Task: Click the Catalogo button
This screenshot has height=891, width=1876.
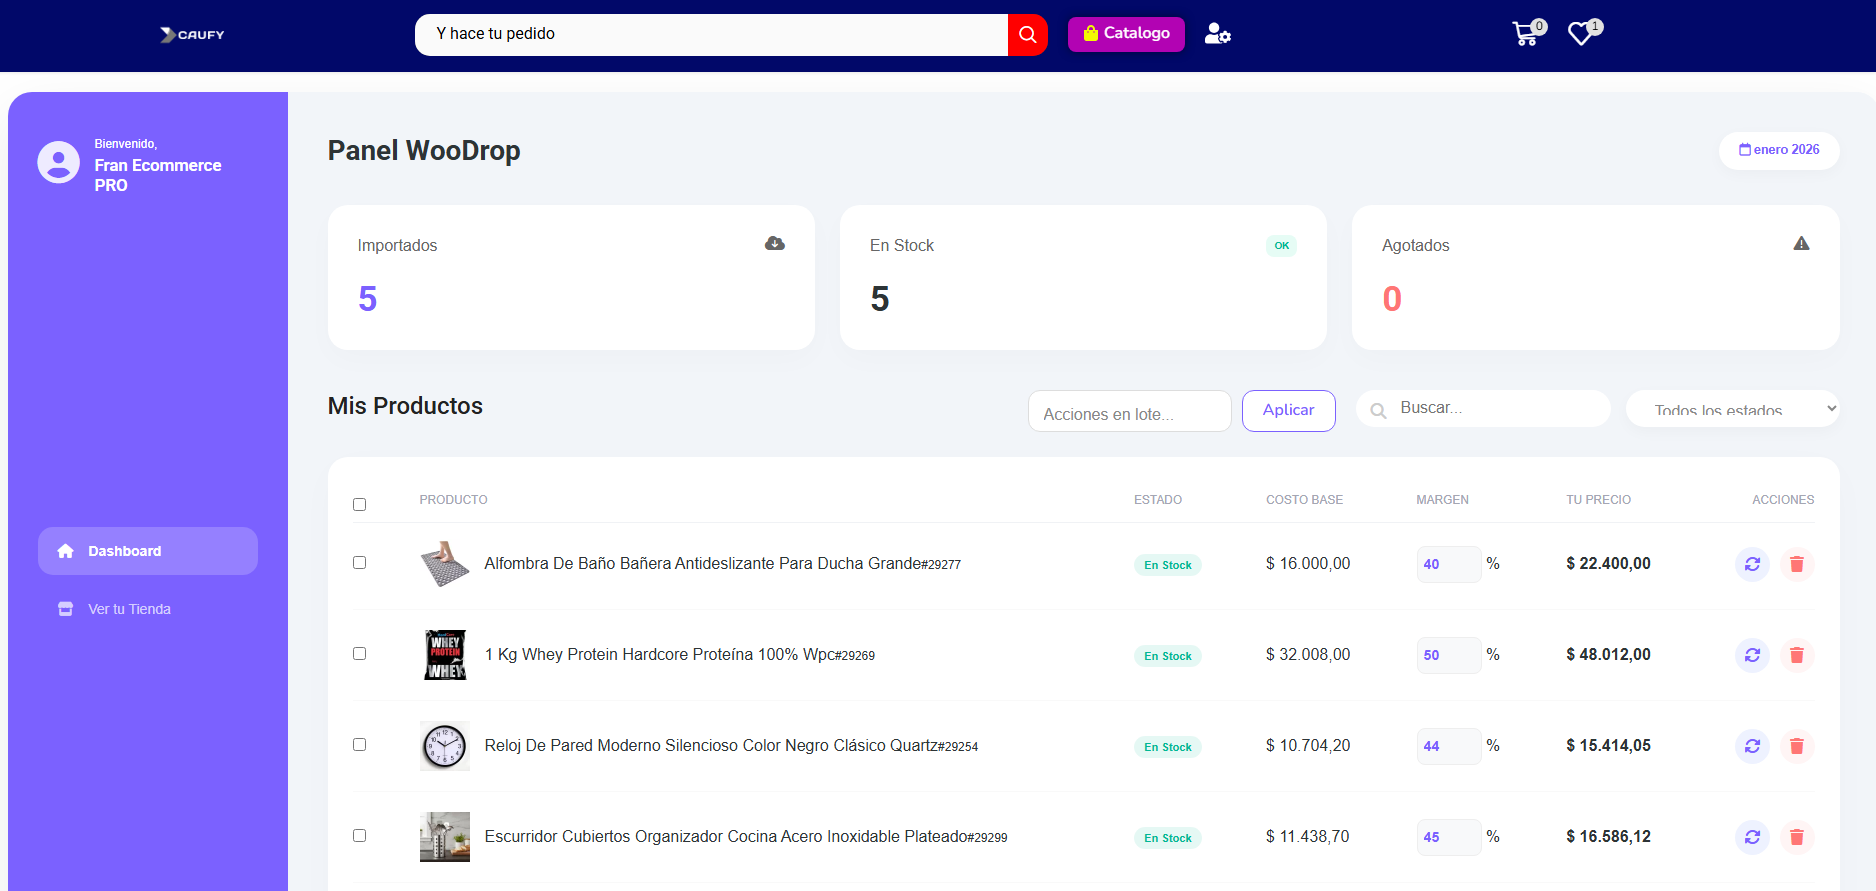Action: [x=1126, y=34]
